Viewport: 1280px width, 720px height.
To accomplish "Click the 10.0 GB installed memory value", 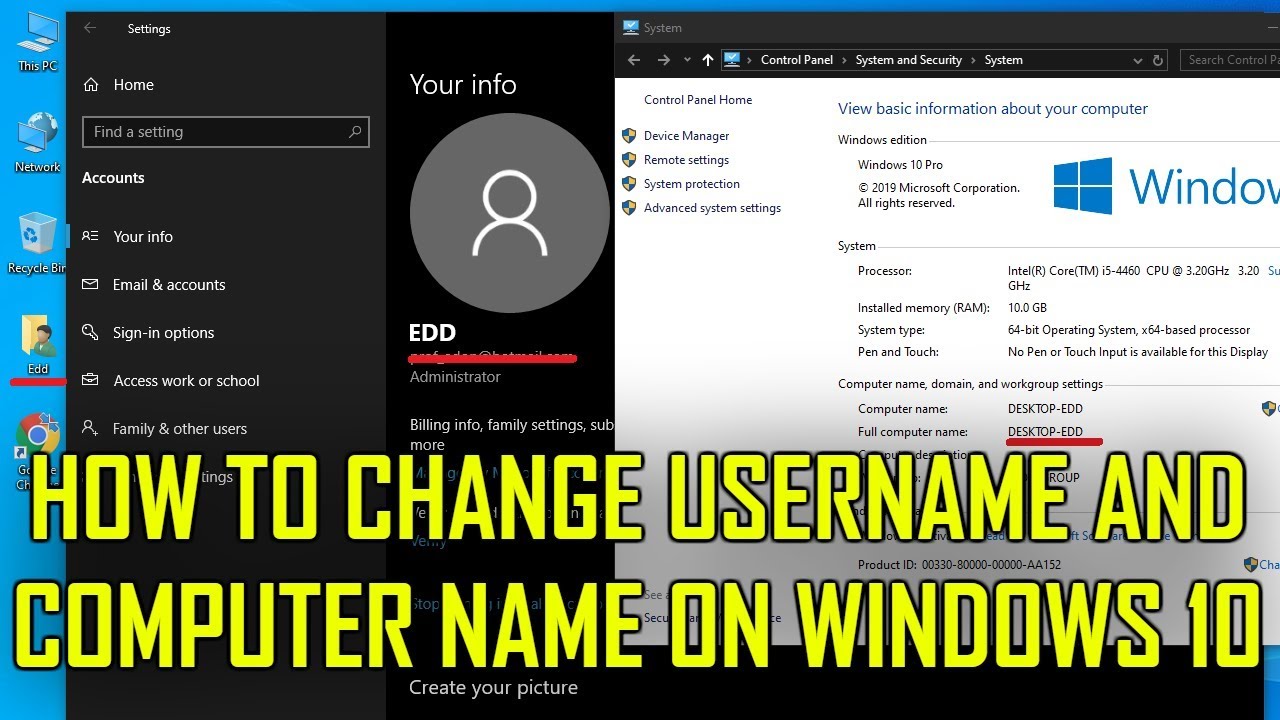I will (x=1027, y=308).
